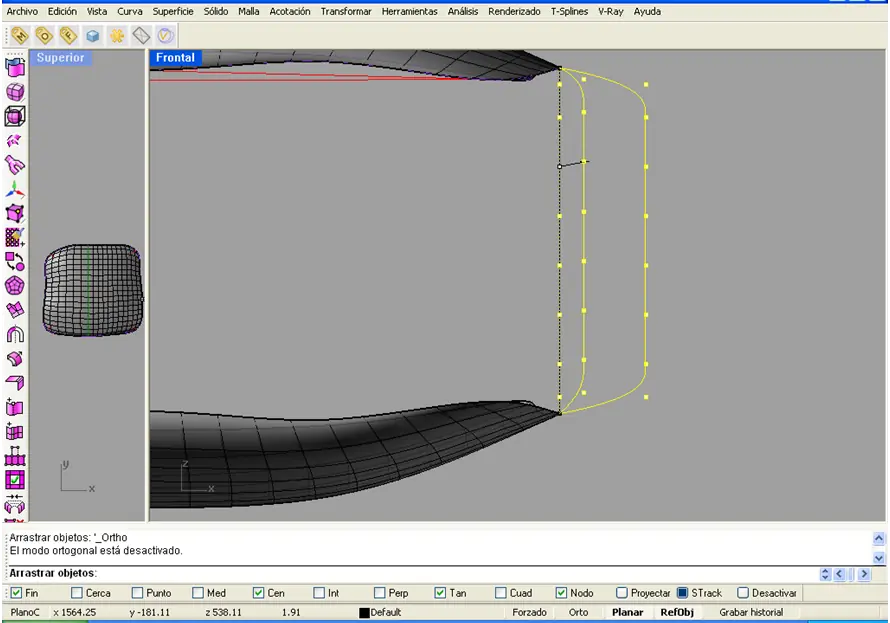Open the Superficie menu
Image resolution: width=890 pixels, height=623 pixels.
click(x=173, y=11)
